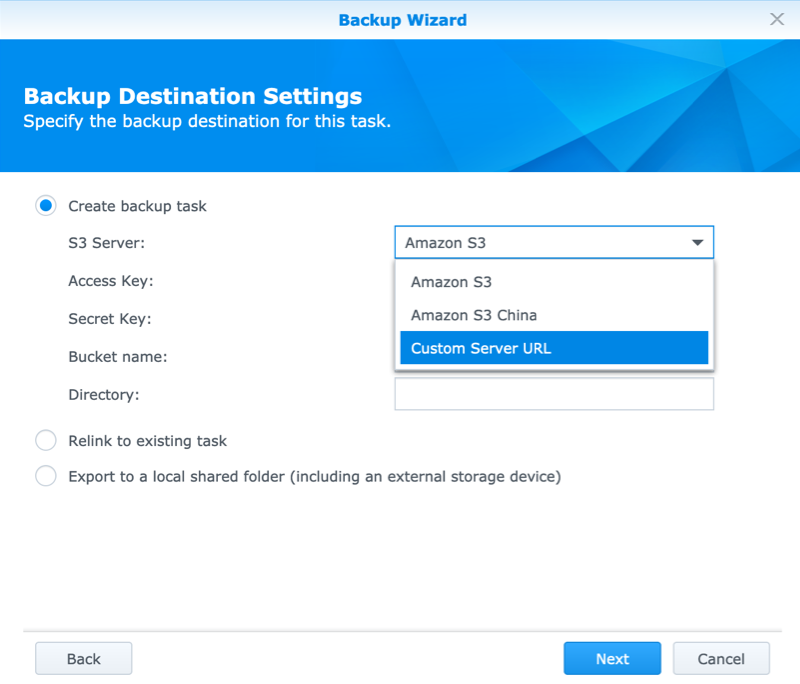Image resolution: width=800 pixels, height=684 pixels.
Task: Click the 'Create backup task' label text
Action: click(x=137, y=206)
